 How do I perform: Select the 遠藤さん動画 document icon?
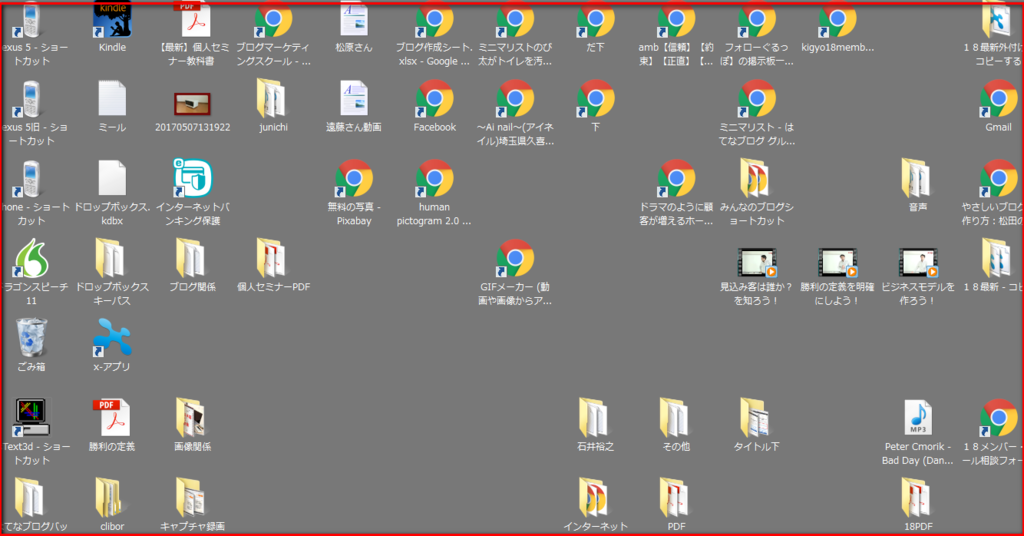point(354,99)
